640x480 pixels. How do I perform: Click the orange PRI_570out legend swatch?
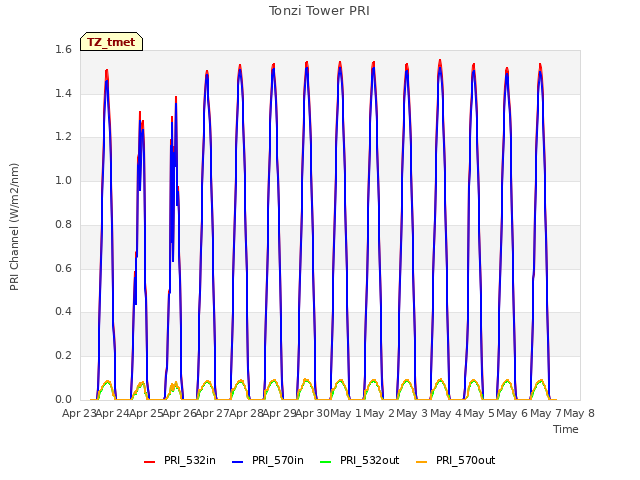click(x=421, y=462)
